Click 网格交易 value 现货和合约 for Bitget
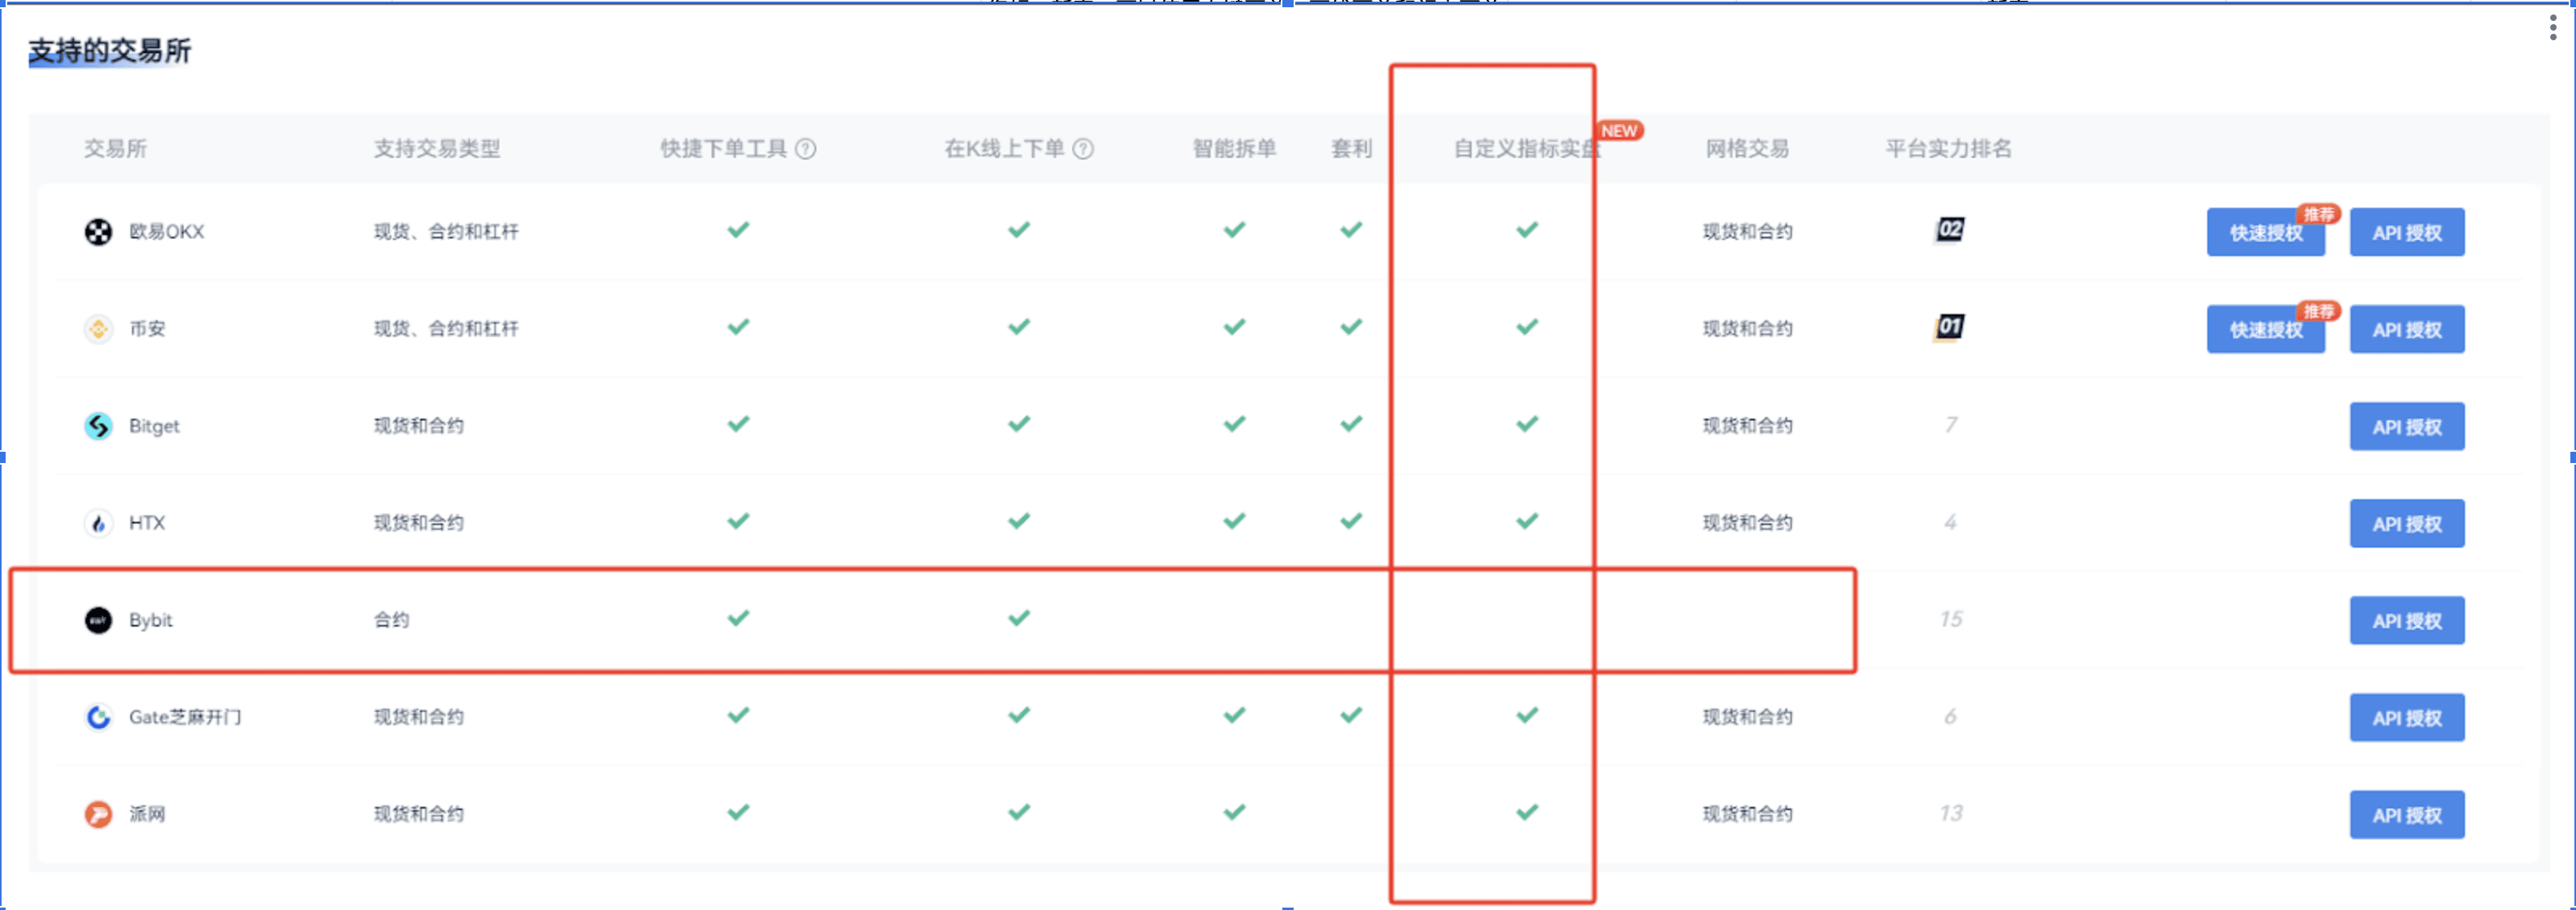 tap(1748, 426)
